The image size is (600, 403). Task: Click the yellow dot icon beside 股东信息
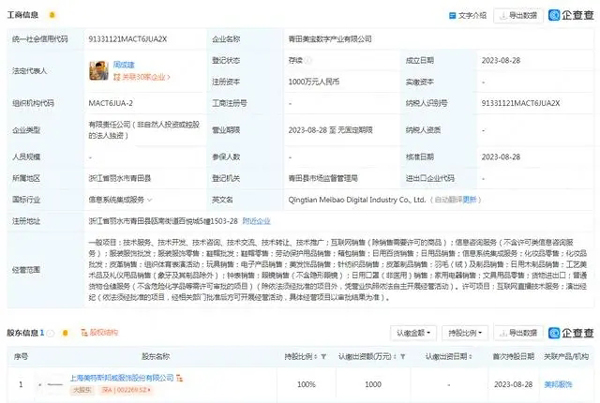[65, 333]
